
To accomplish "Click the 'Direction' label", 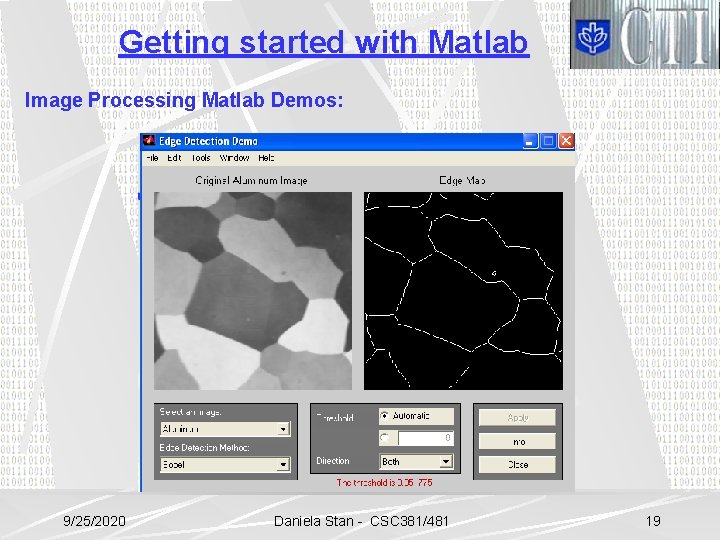I will point(333,461).
